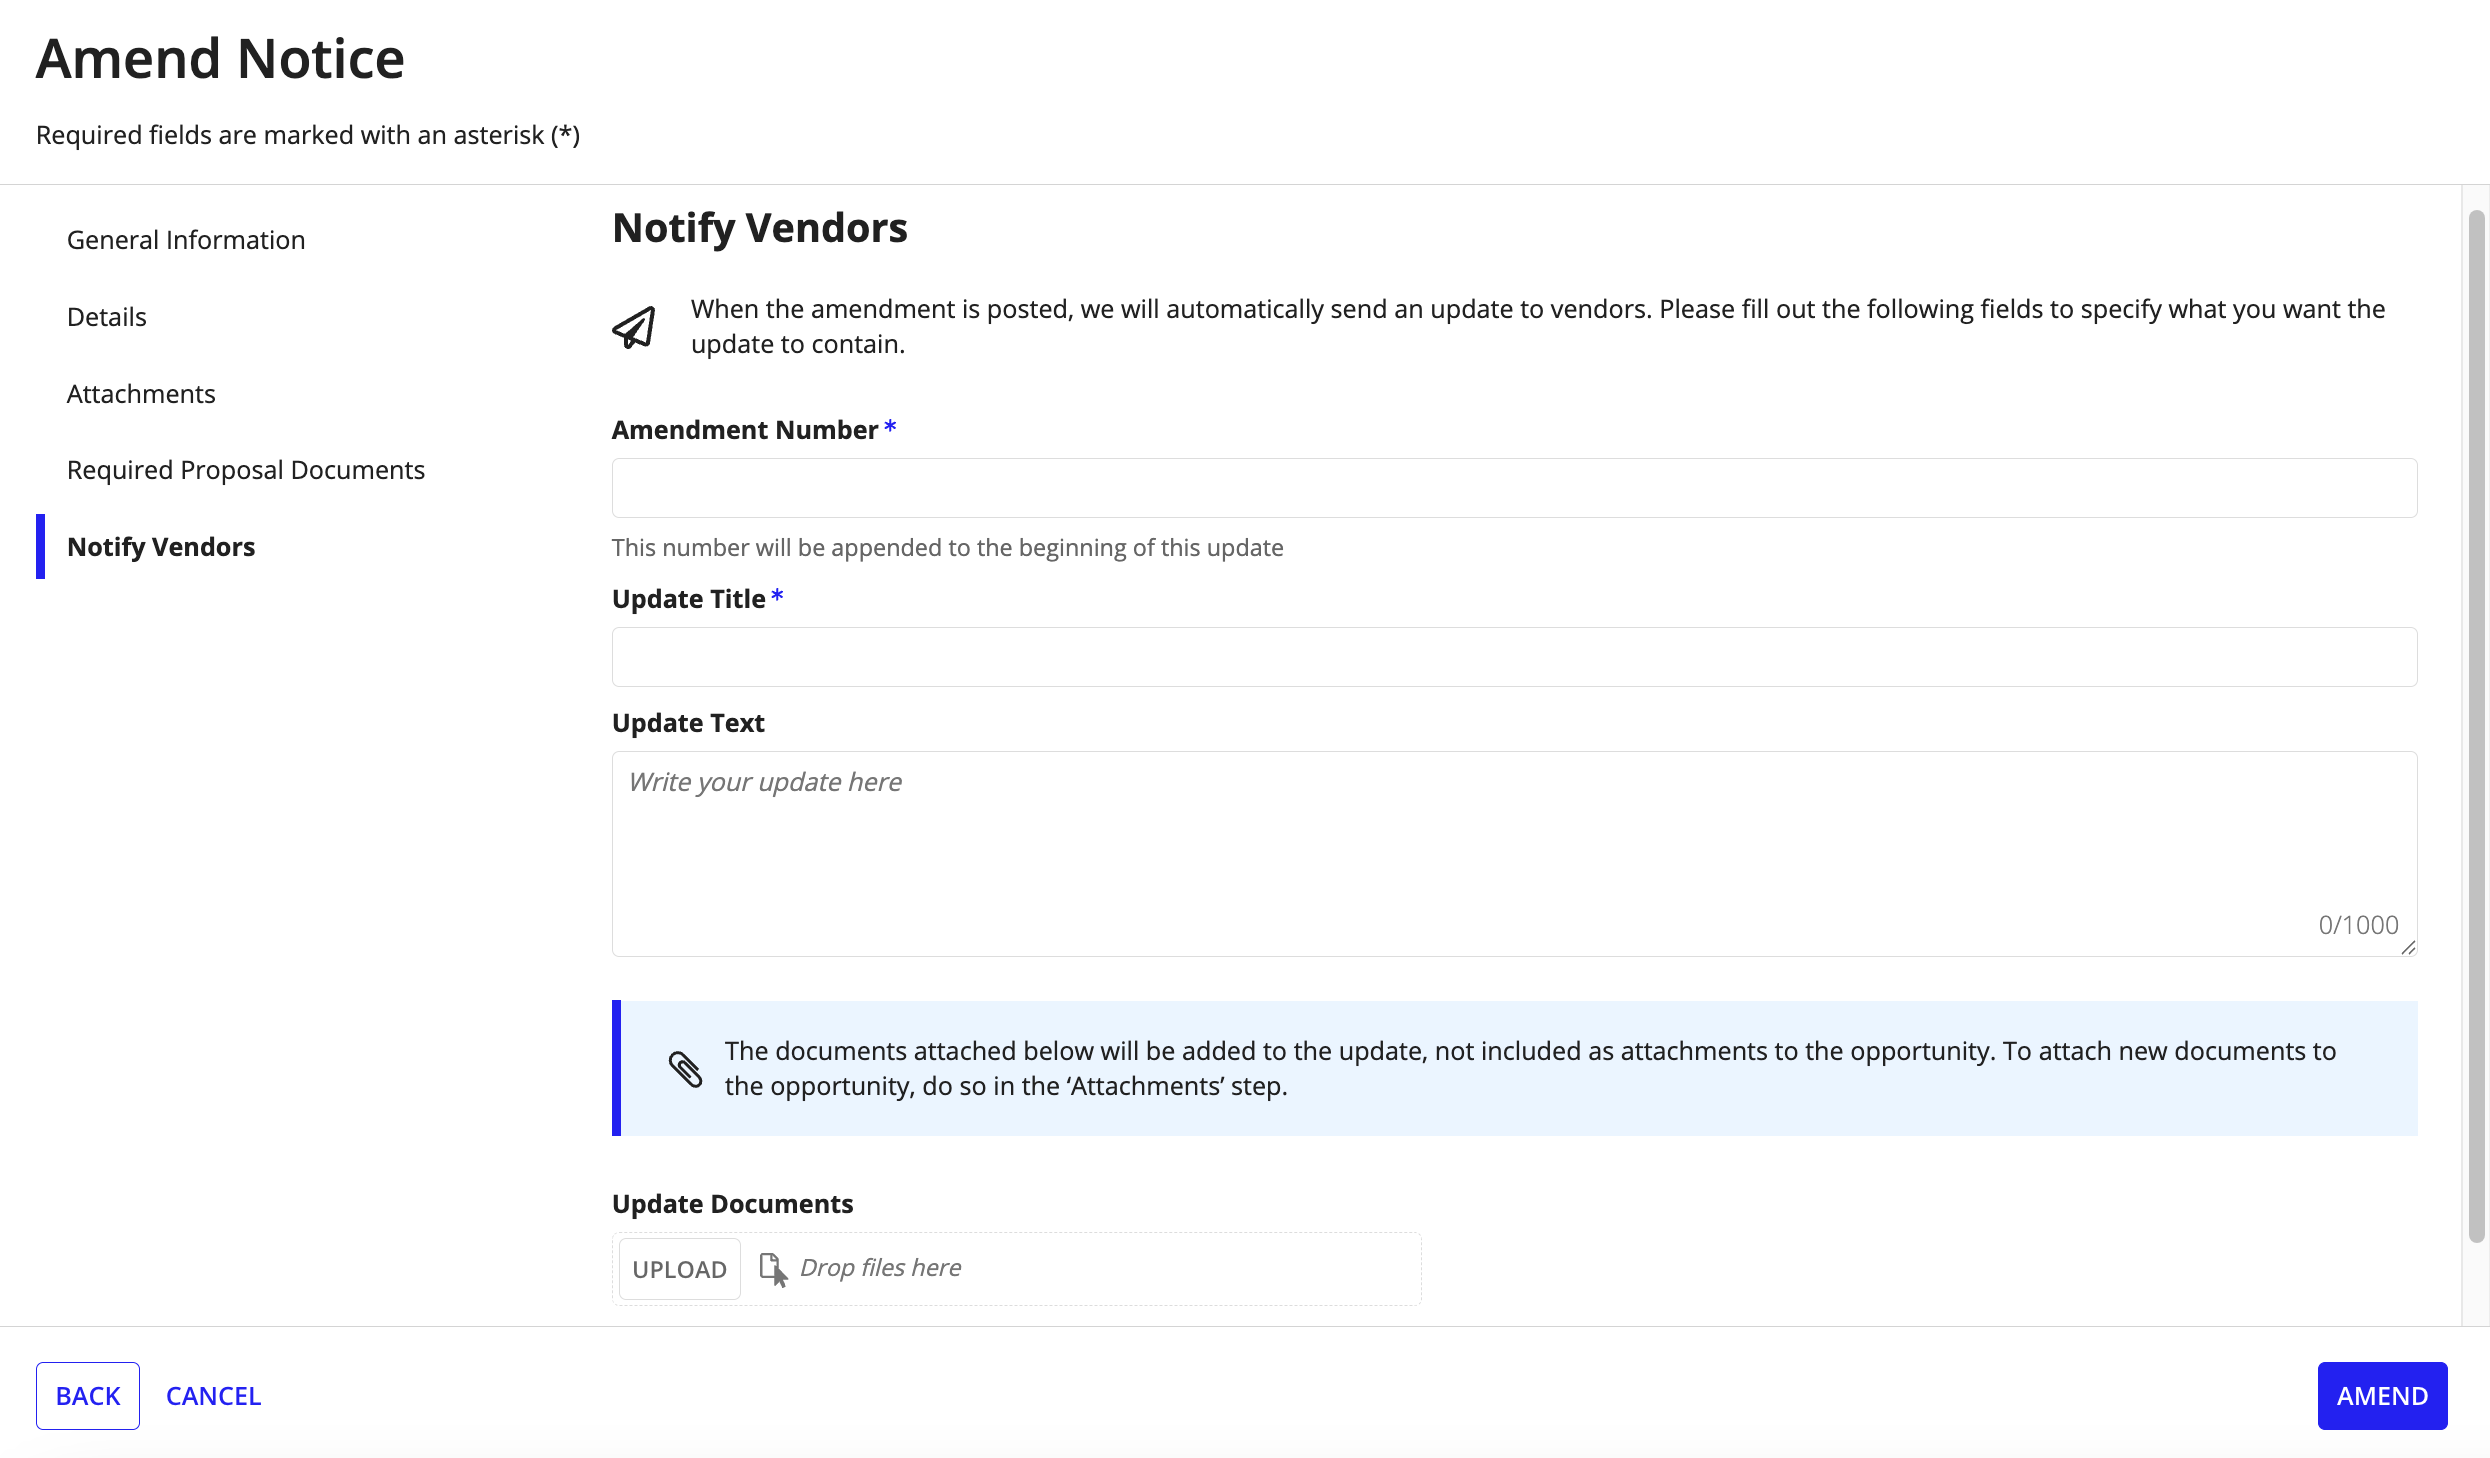
Task: Click the 'Required fields are marked' note
Action: pos(308,135)
